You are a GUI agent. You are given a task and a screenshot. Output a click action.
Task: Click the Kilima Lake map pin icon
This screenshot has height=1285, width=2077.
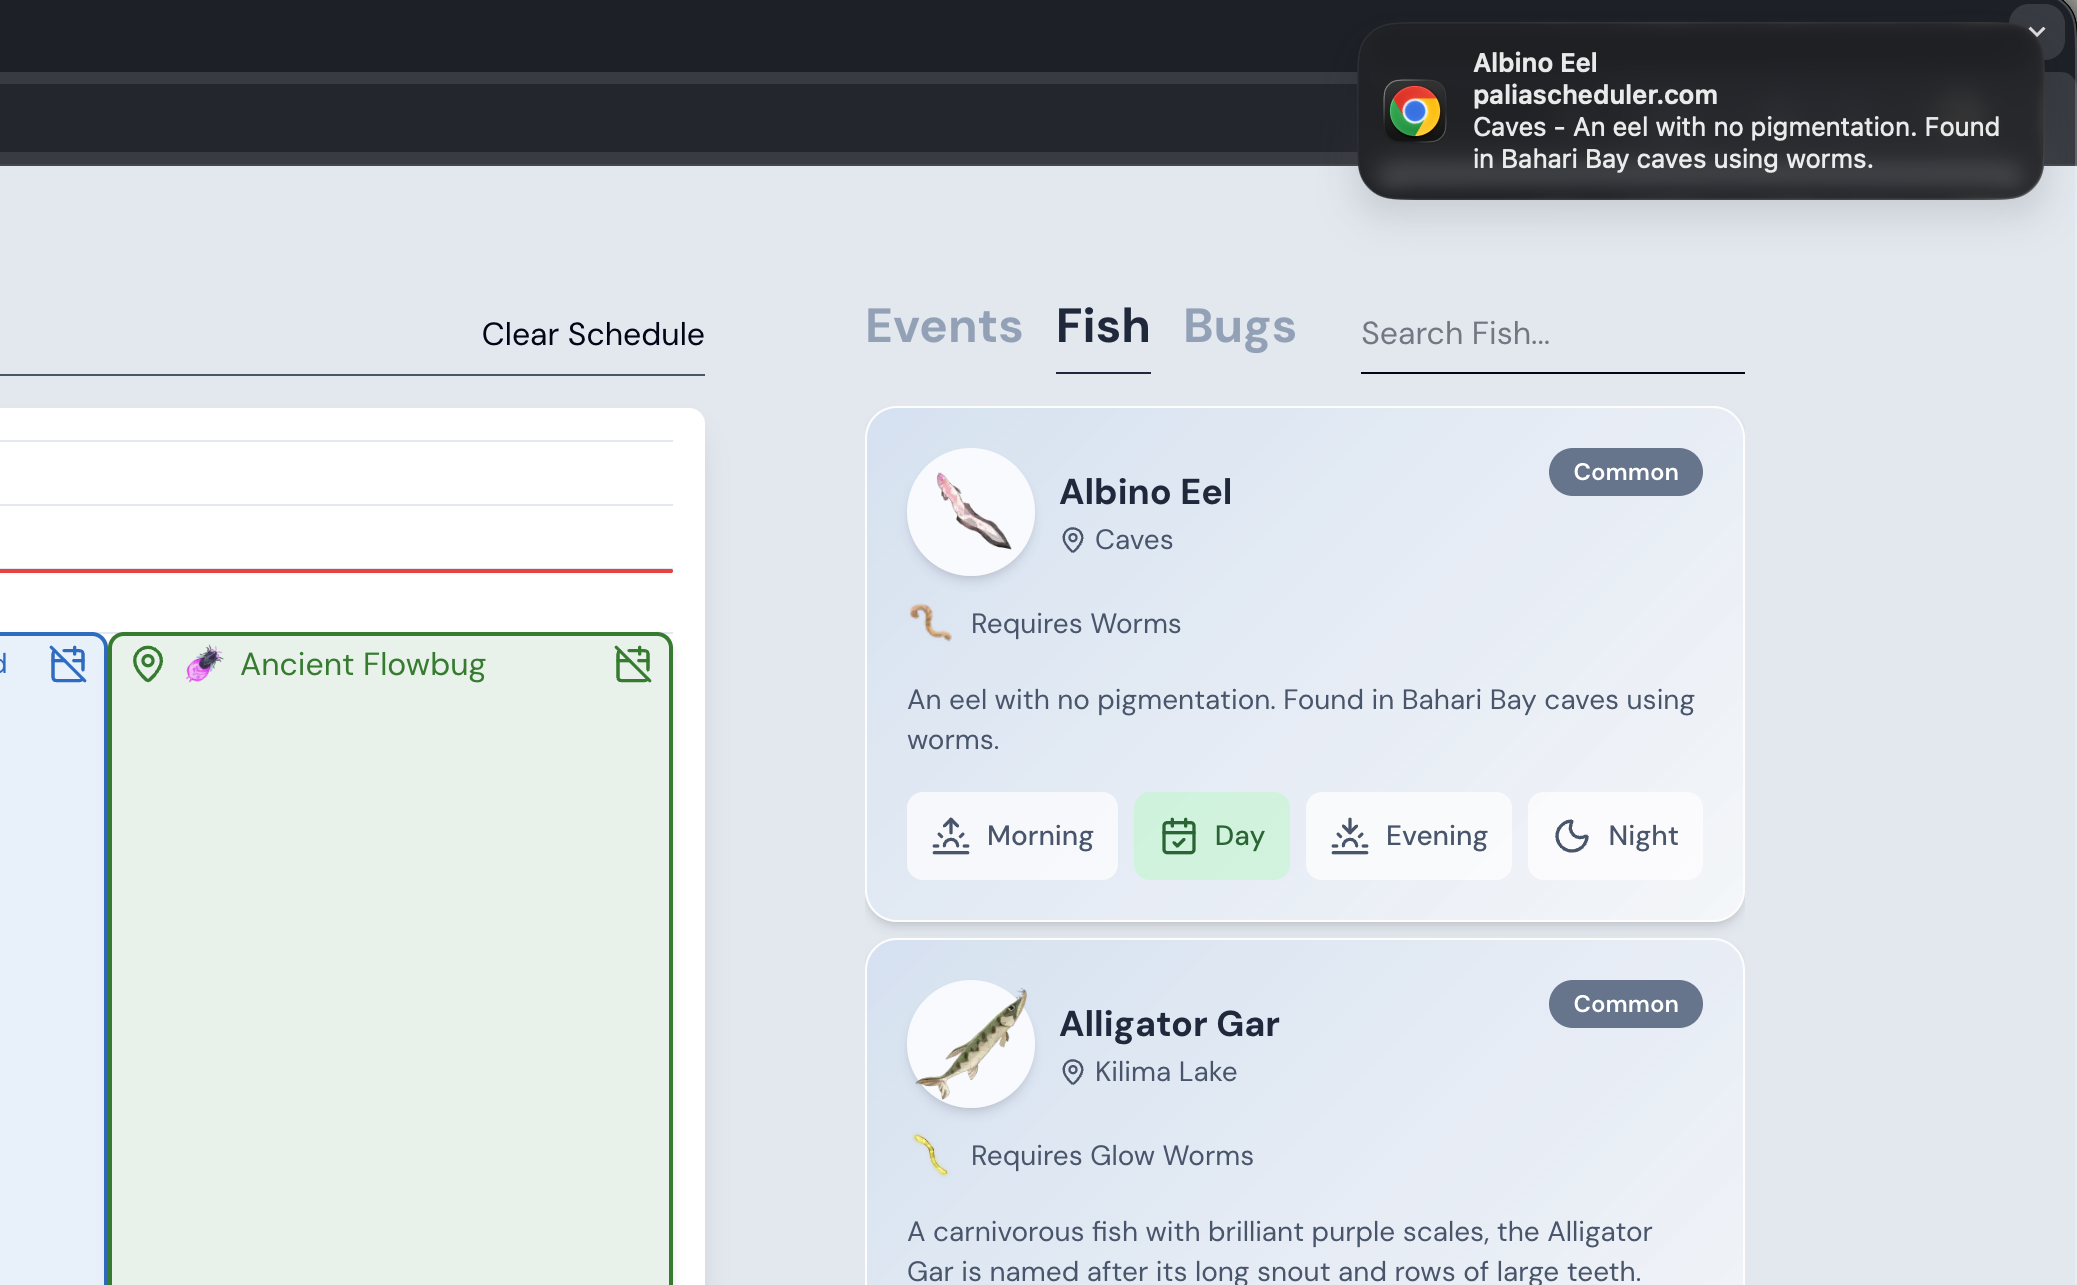click(1072, 1071)
